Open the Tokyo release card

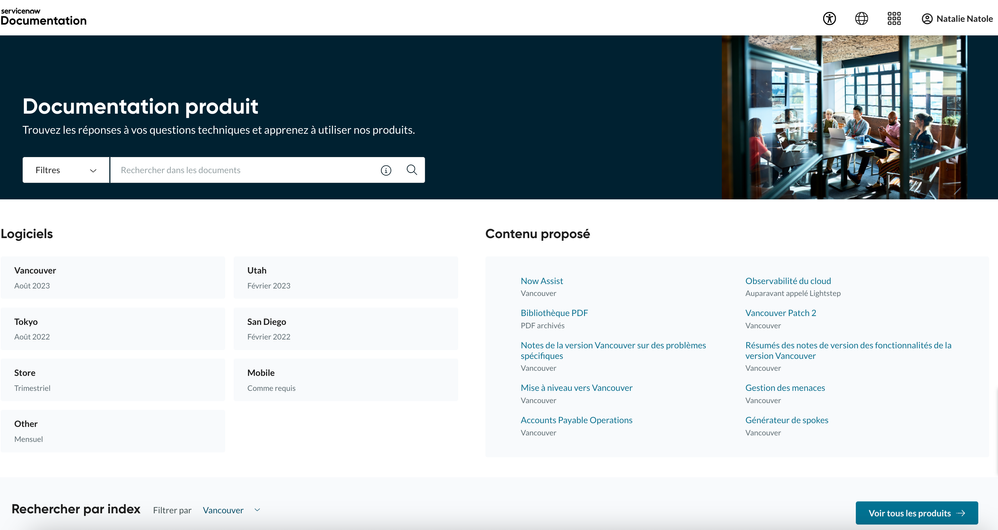pos(113,328)
